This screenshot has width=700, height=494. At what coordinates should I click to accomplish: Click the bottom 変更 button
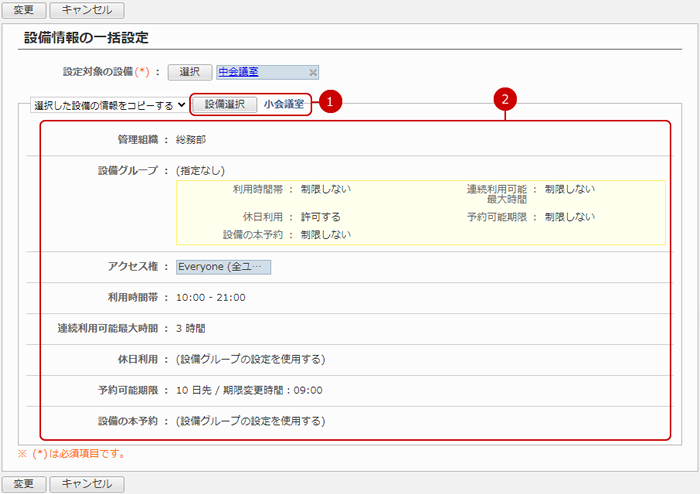pyautogui.click(x=23, y=484)
